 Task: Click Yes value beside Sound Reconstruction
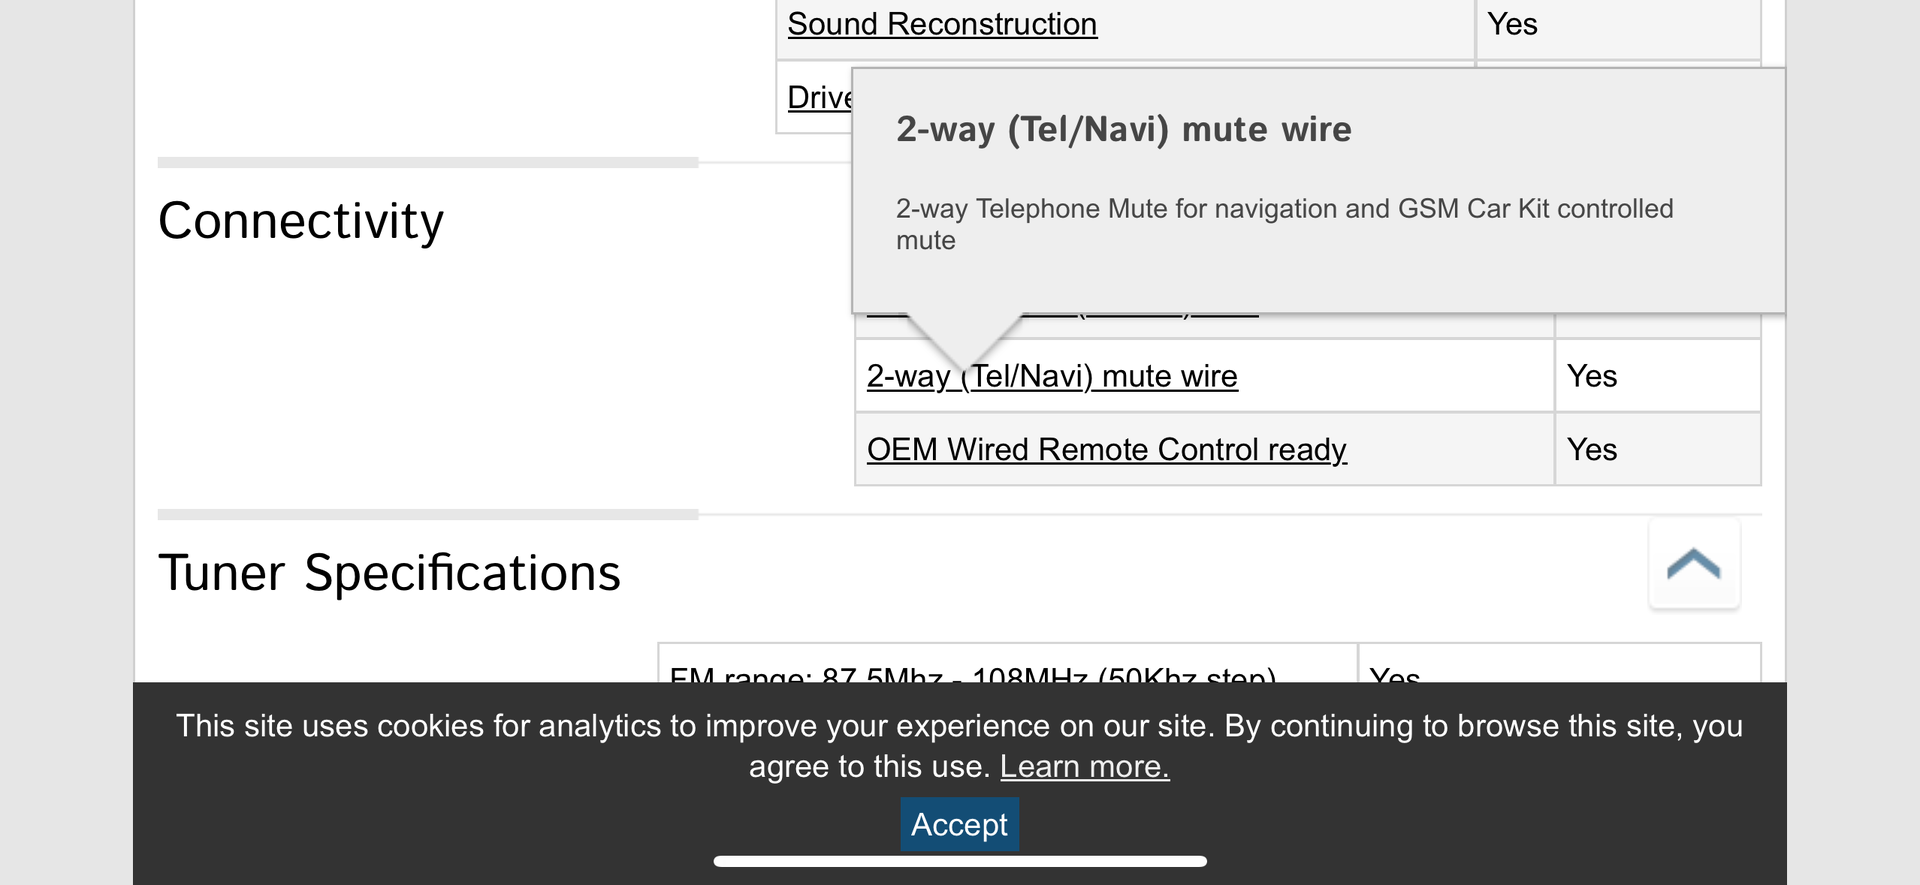pos(1512,24)
